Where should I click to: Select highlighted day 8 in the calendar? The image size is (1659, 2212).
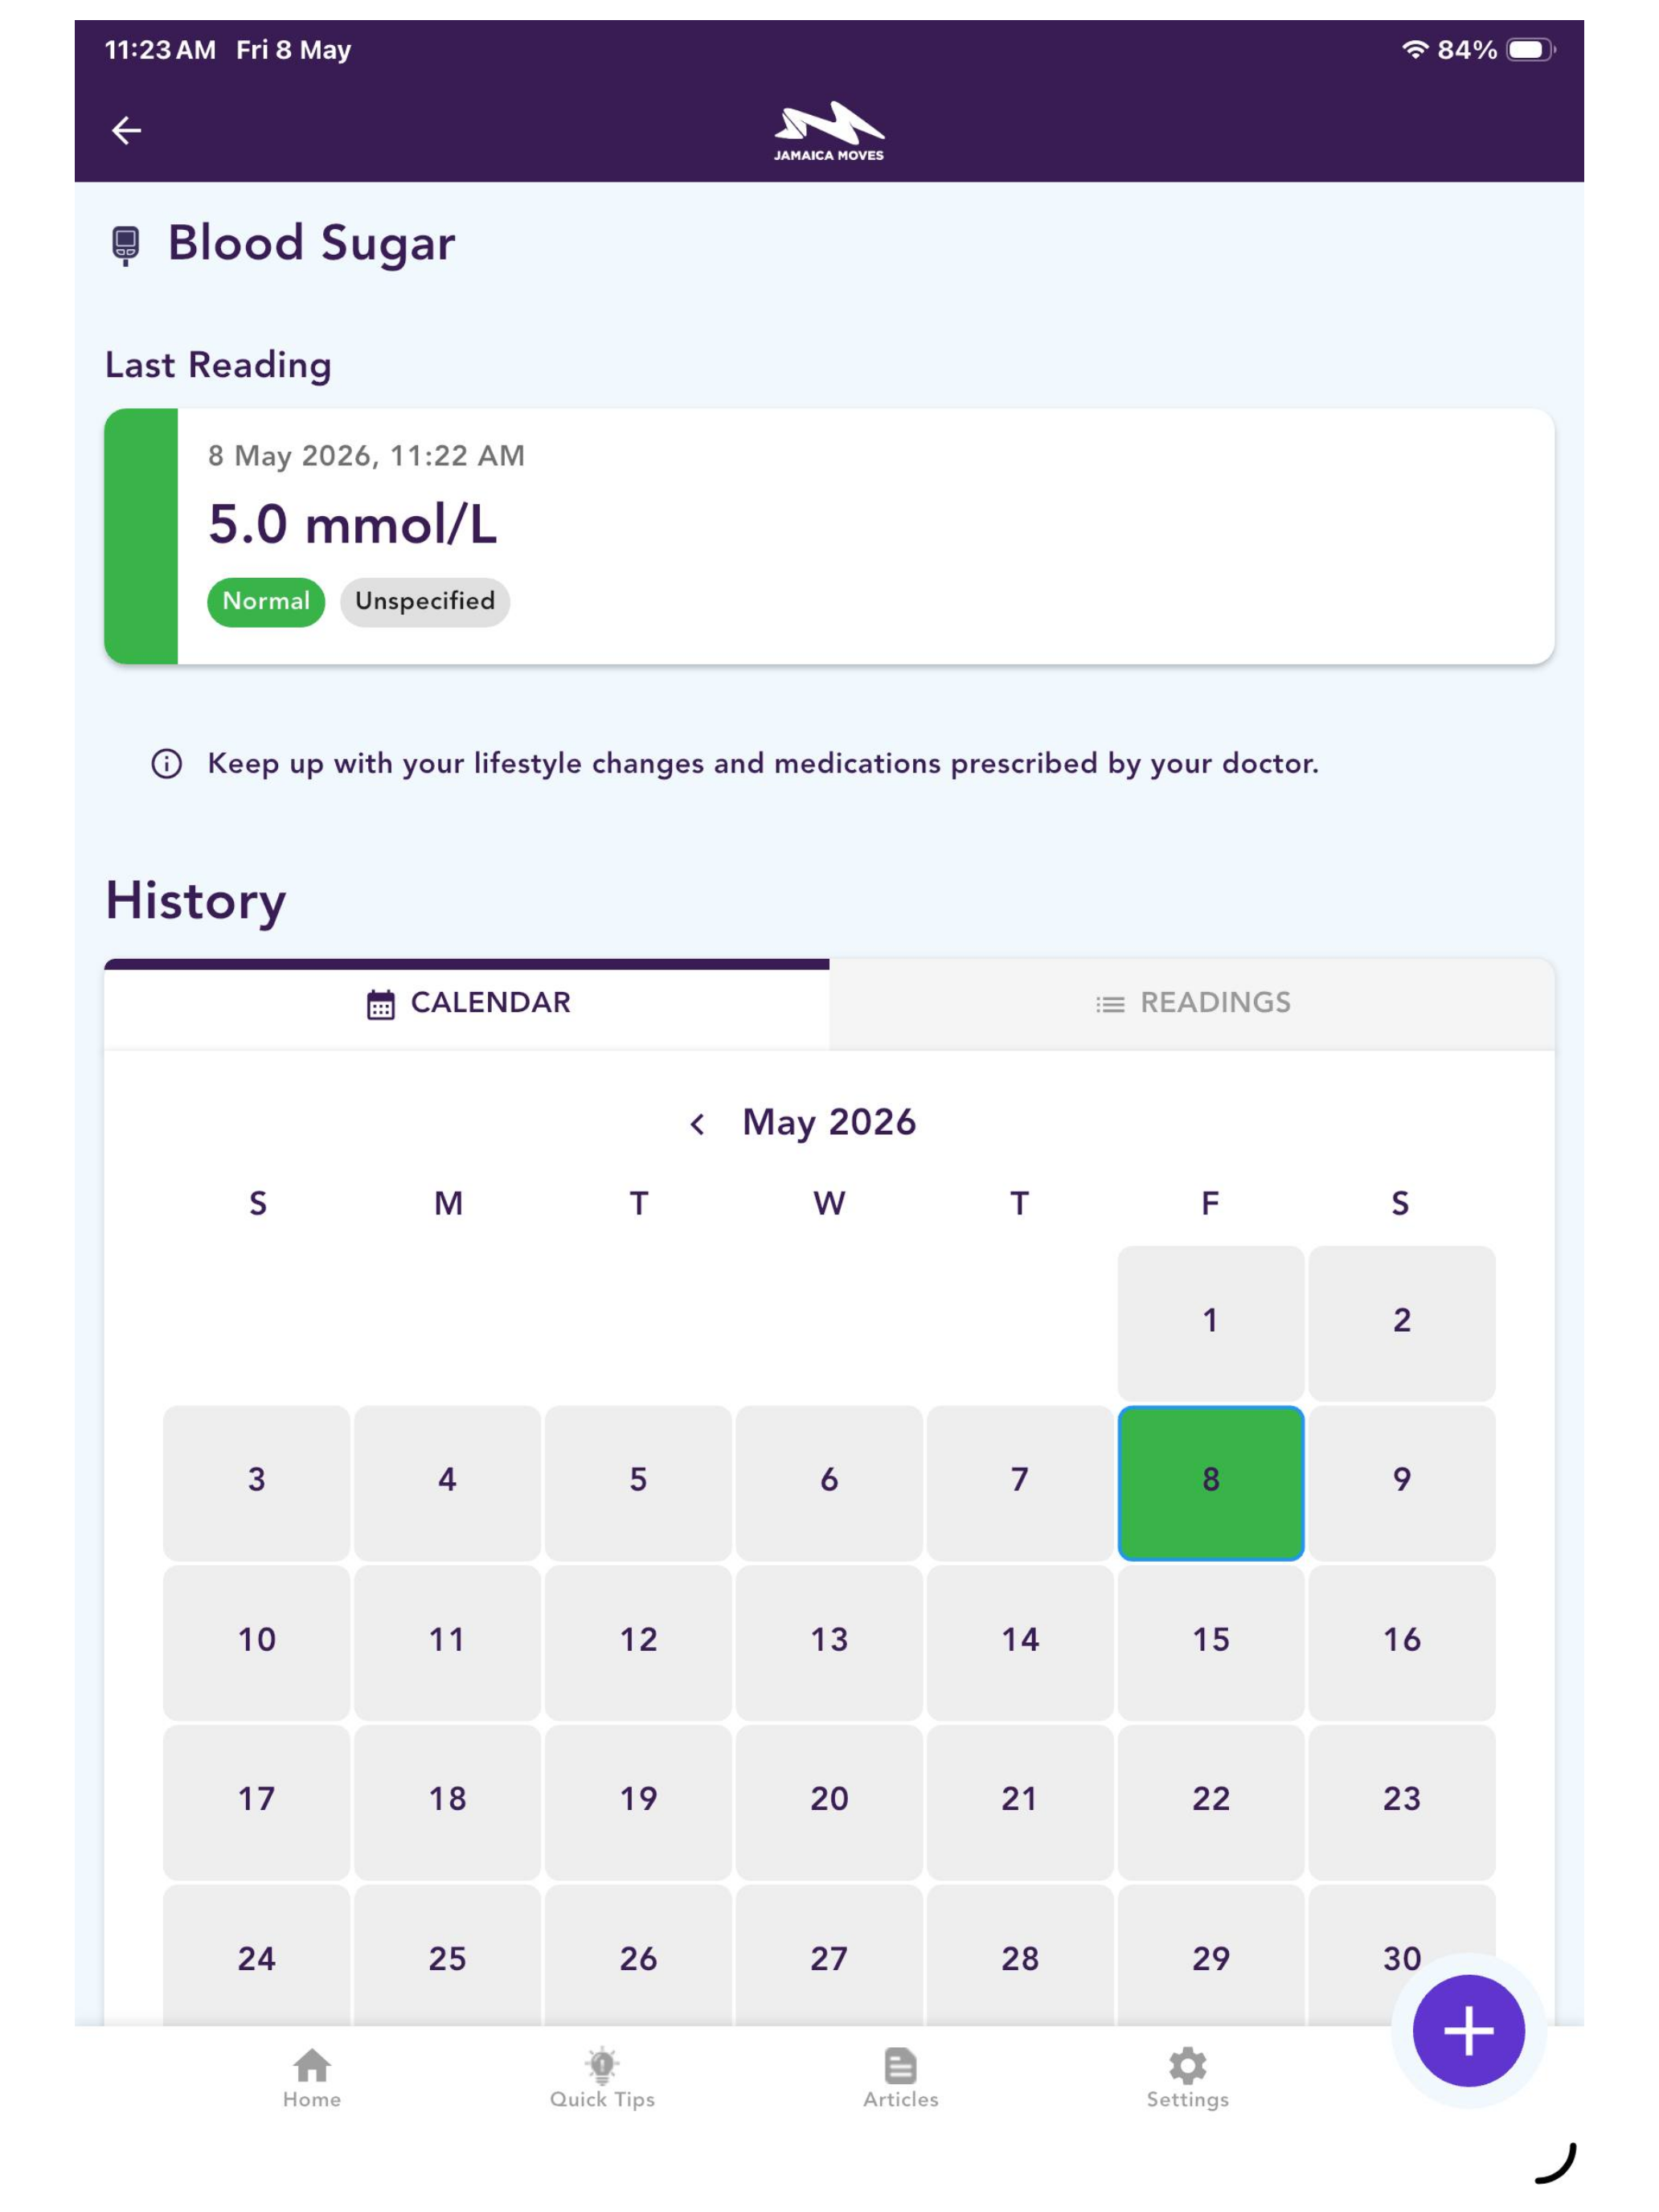(1210, 1483)
